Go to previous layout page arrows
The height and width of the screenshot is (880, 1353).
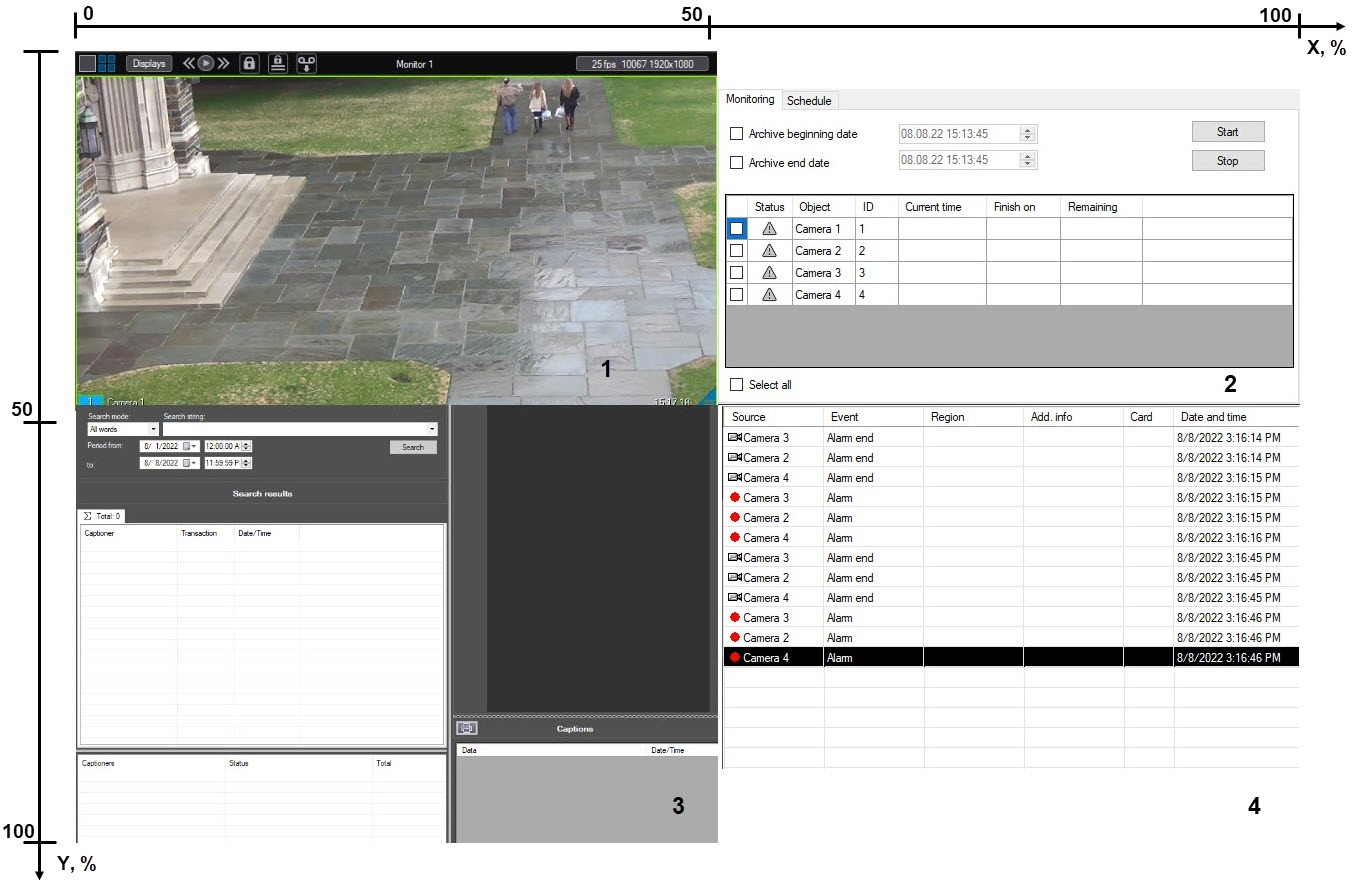[187, 63]
